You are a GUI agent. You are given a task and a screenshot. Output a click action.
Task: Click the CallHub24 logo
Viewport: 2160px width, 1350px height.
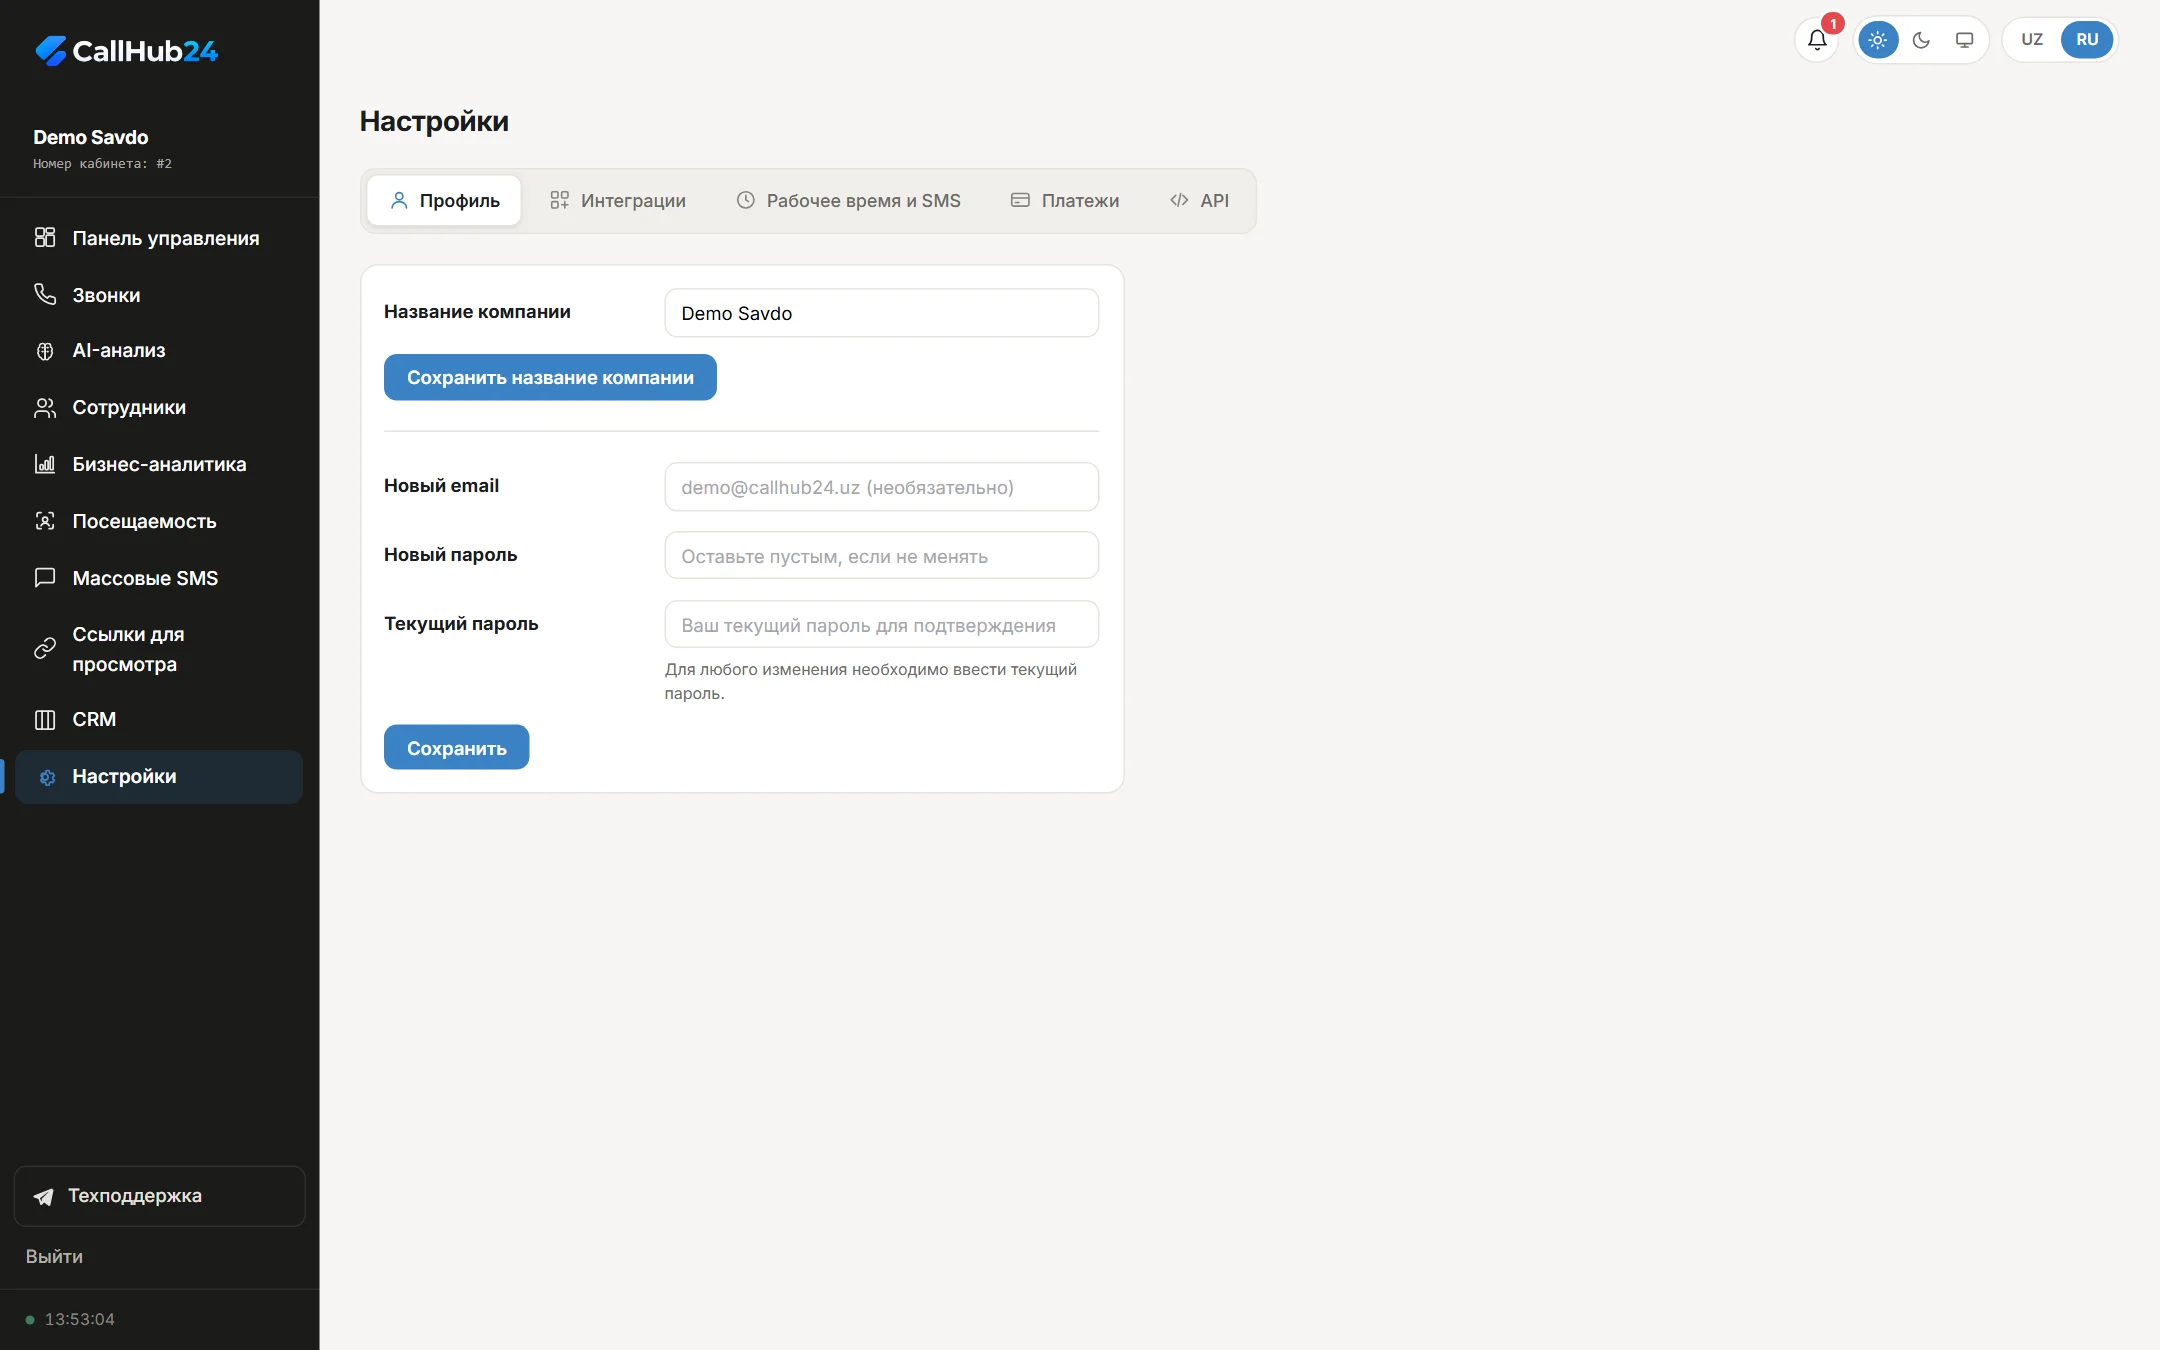[x=126, y=51]
